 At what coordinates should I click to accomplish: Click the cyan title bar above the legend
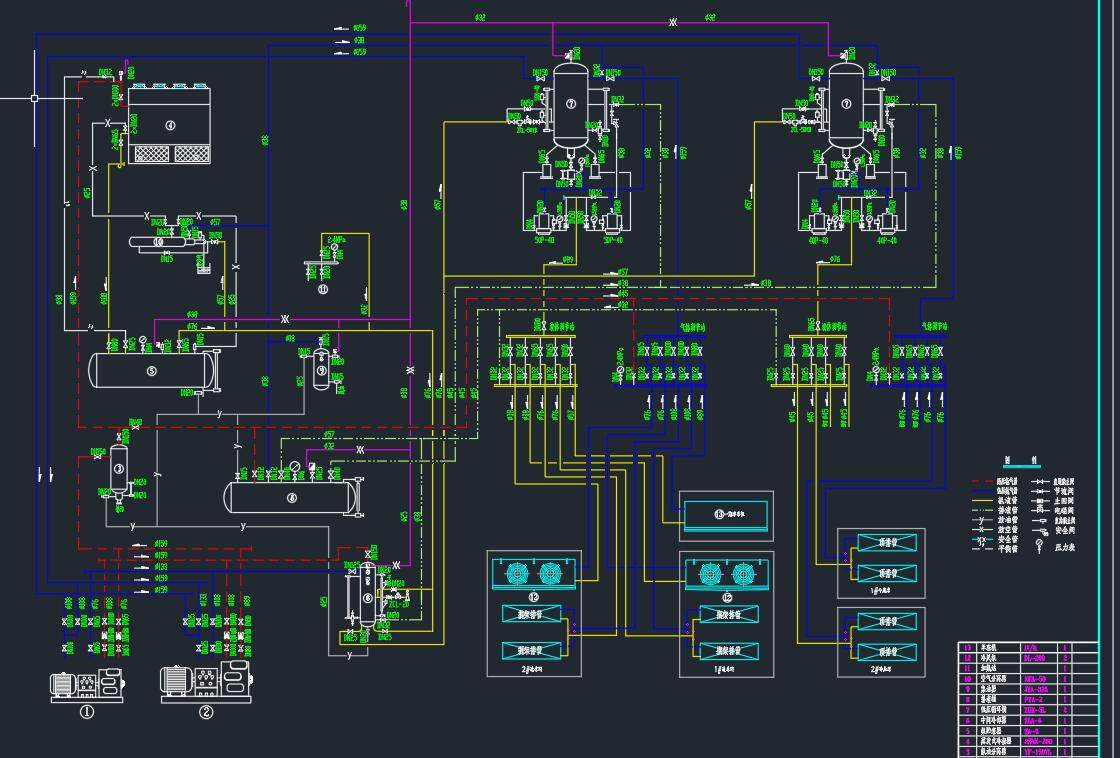[x=1022, y=466]
